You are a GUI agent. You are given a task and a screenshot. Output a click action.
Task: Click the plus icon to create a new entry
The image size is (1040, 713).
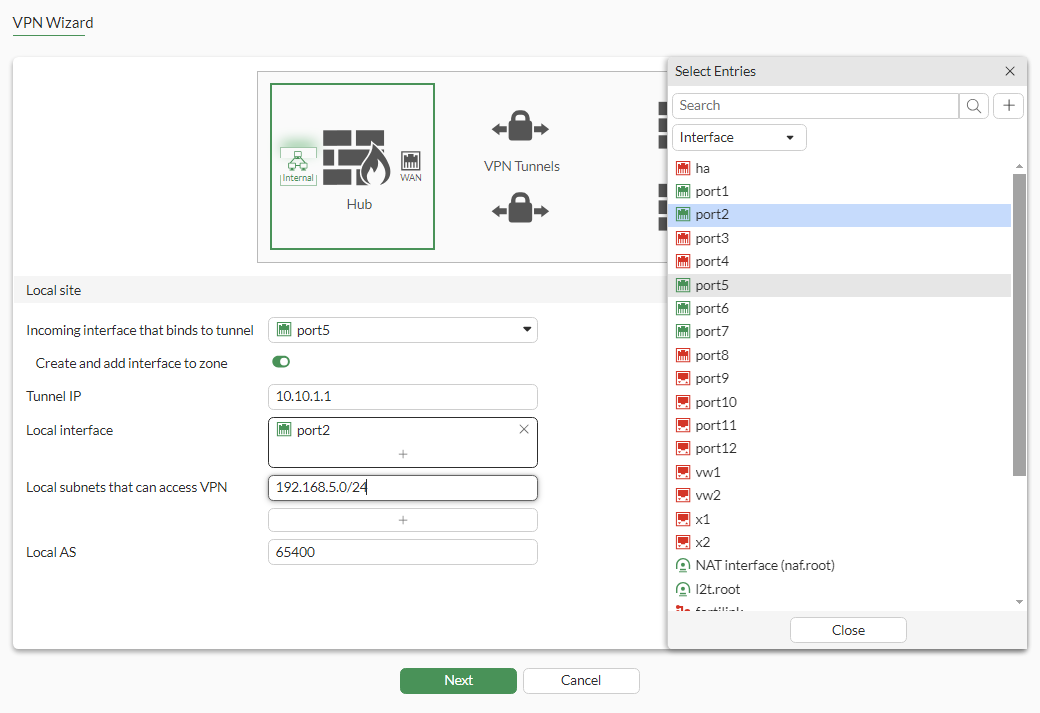tap(1008, 105)
